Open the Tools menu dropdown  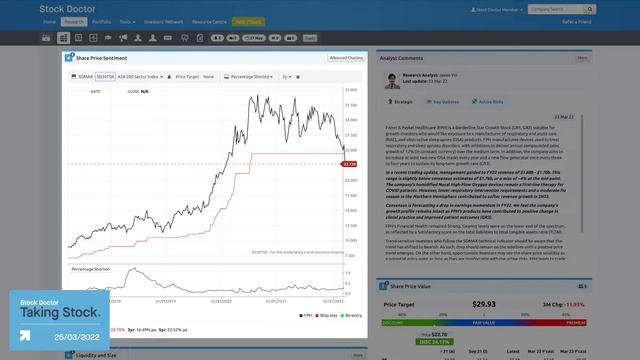point(127,22)
